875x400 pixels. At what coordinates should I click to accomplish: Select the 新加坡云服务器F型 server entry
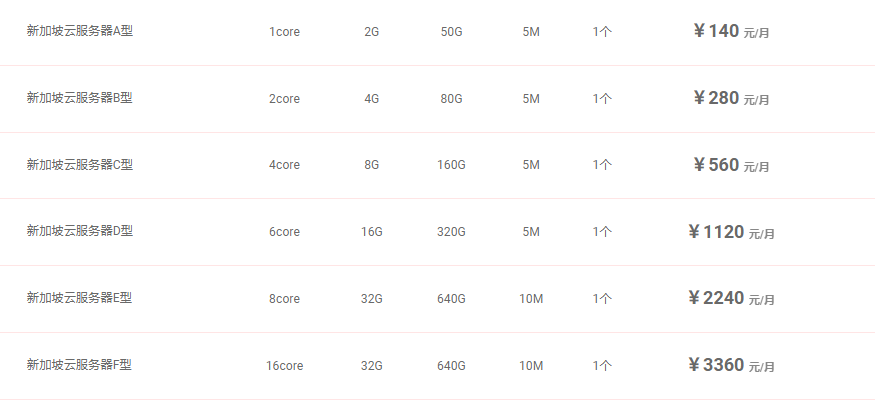point(80,365)
